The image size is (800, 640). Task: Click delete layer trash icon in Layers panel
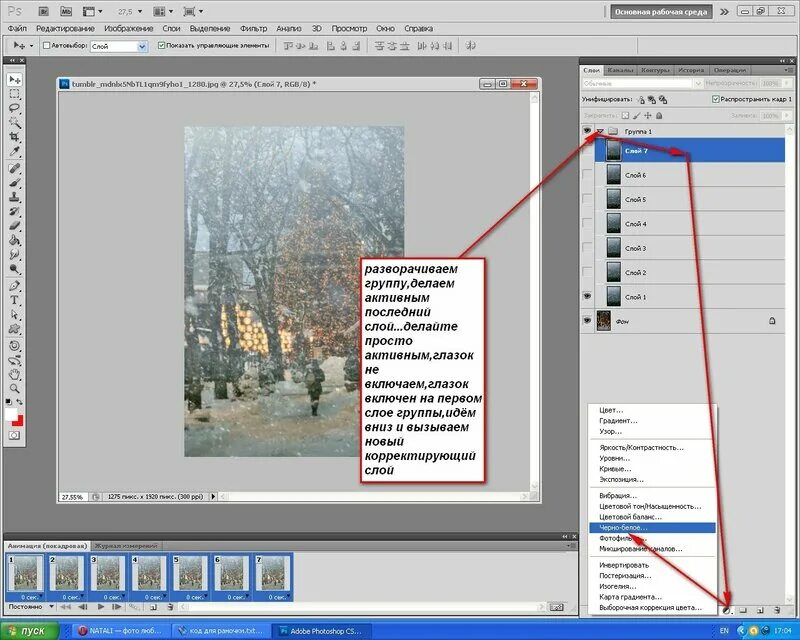point(777,610)
